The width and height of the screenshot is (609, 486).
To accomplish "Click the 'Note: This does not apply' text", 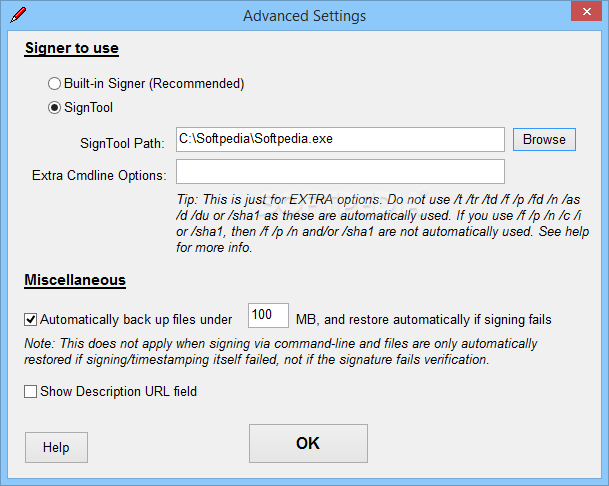I will pyautogui.click(x=280, y=352).
